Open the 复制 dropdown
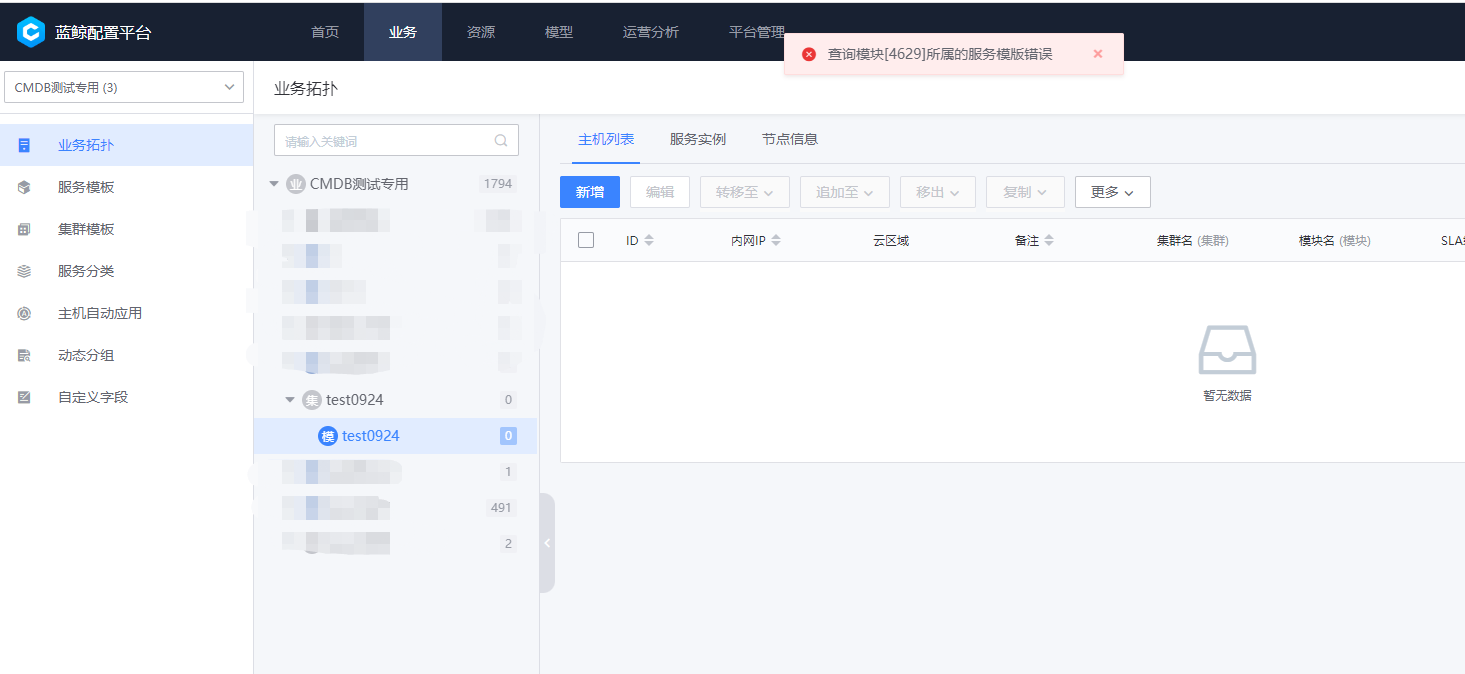The image size is (1465, 674). 1025,192
